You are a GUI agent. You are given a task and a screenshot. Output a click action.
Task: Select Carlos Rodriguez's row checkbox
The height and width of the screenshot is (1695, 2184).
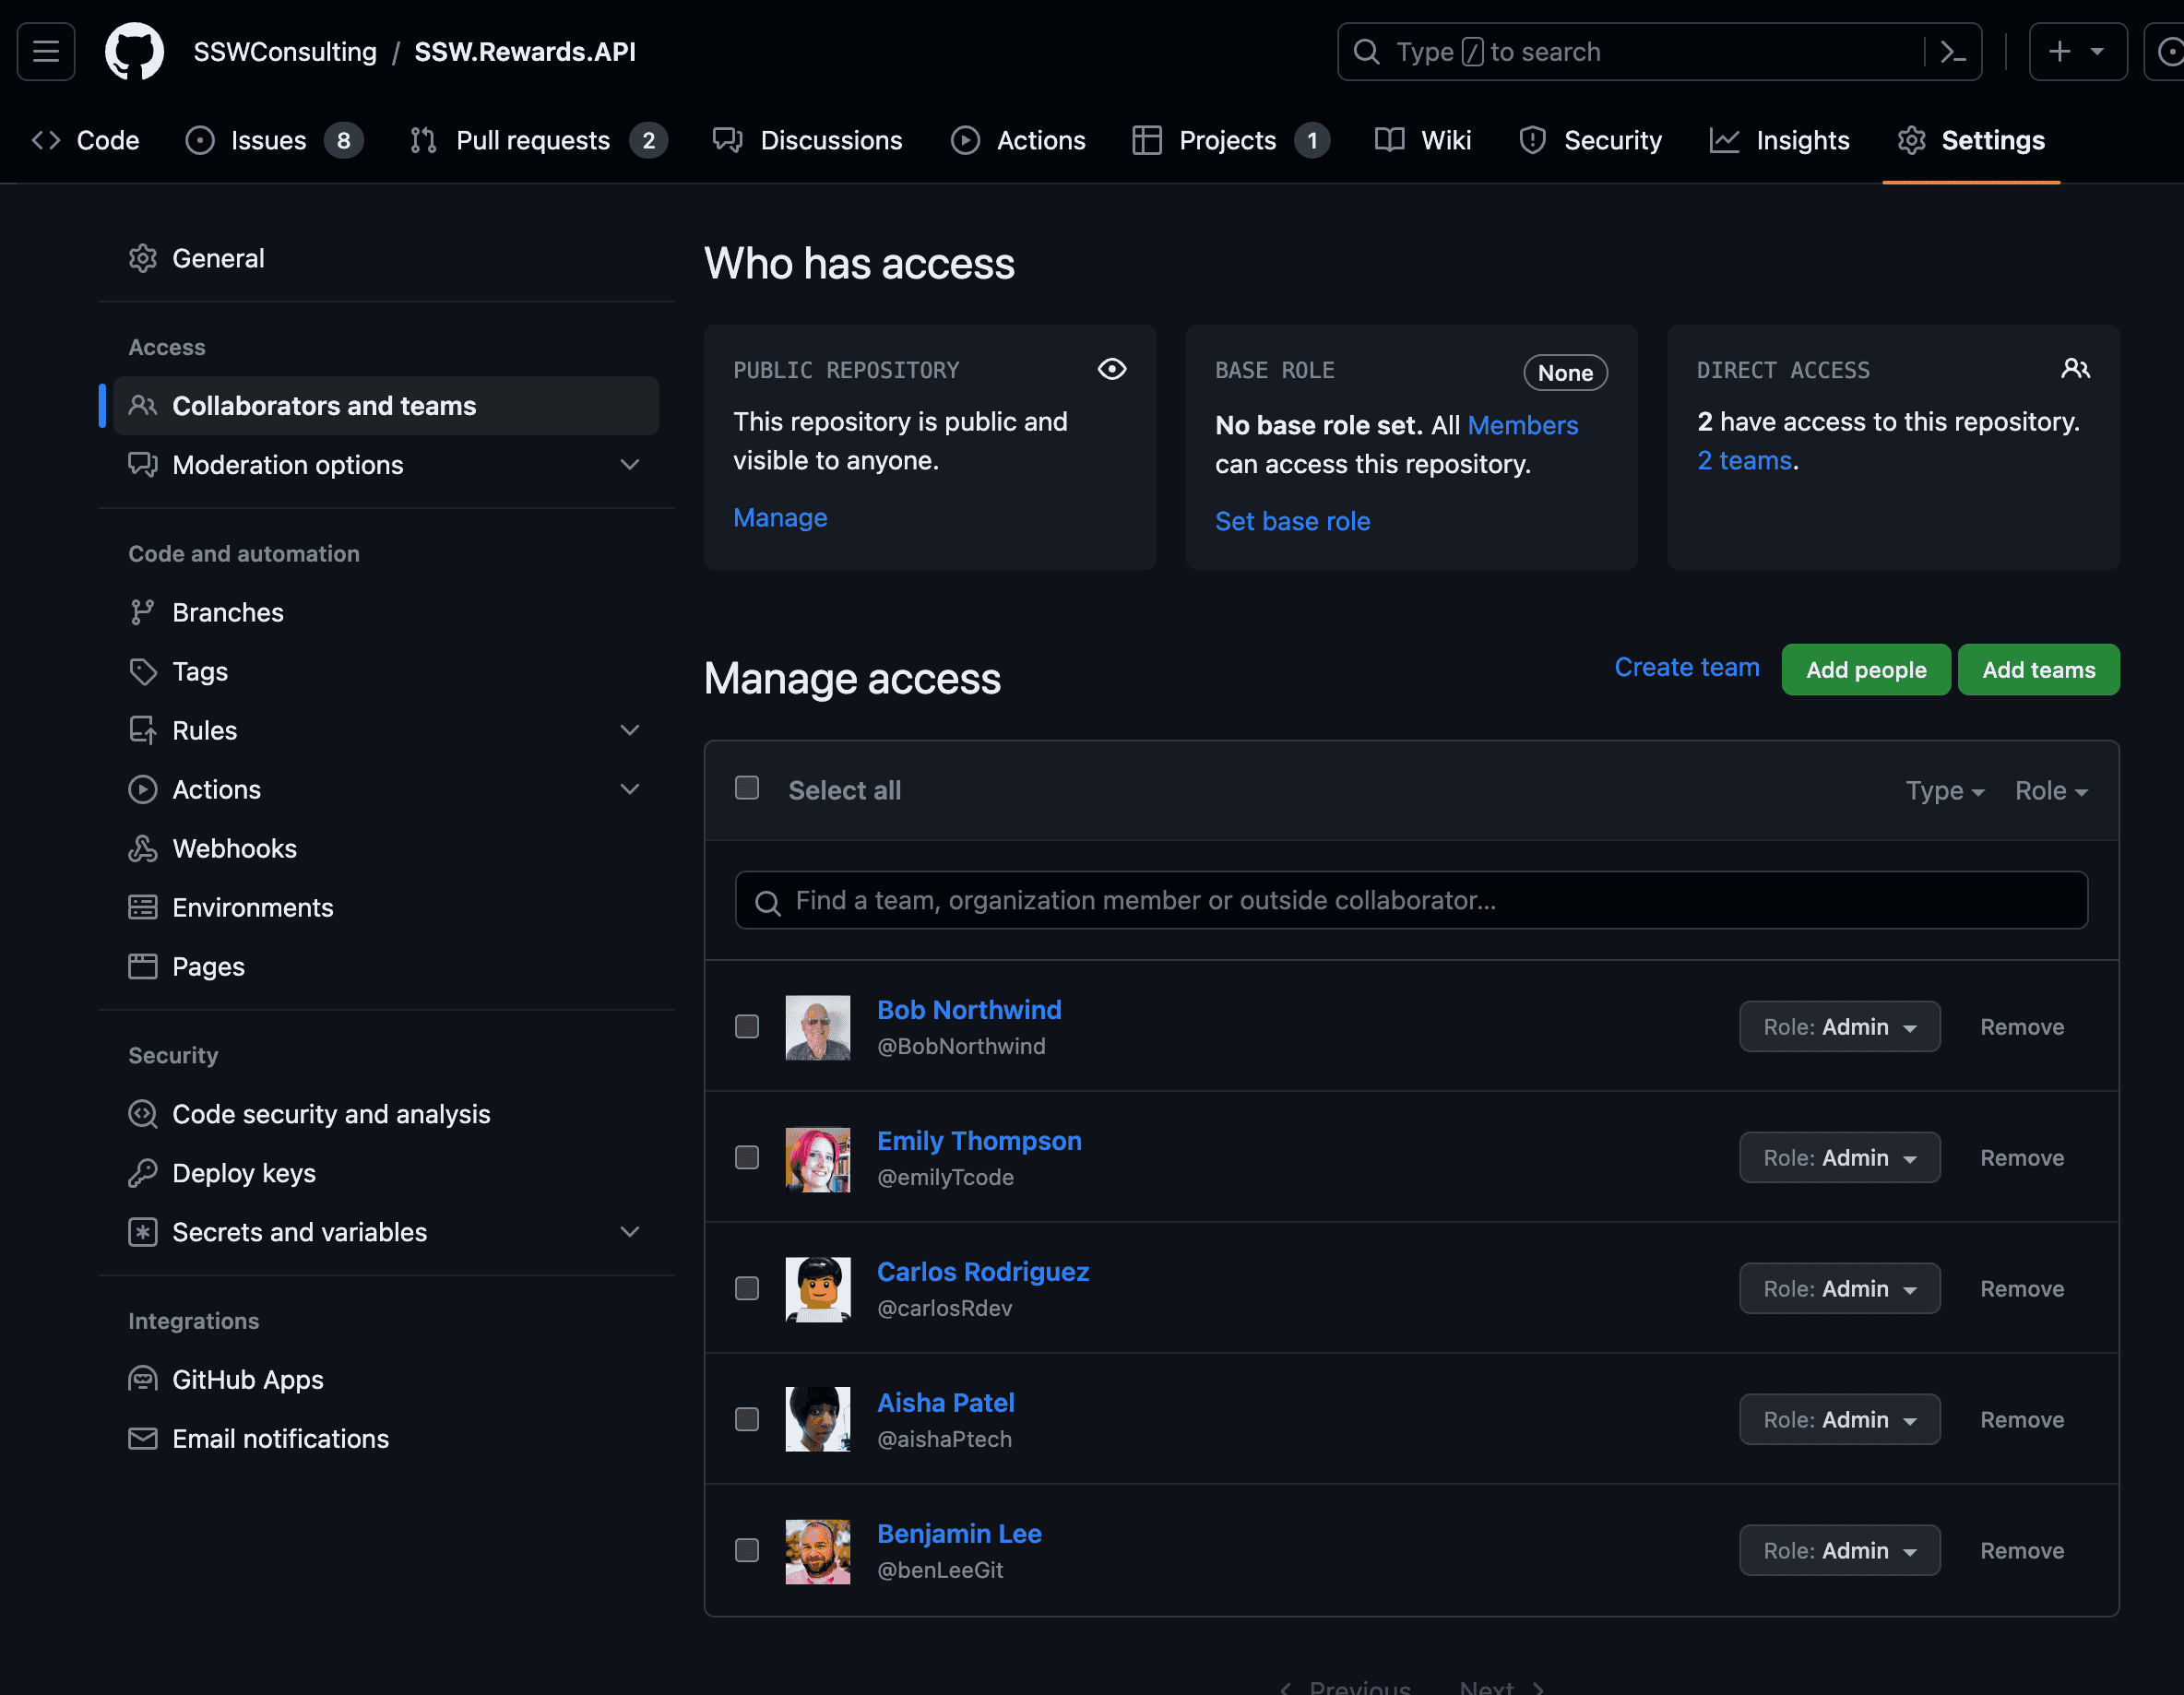tap(747, 1288)
